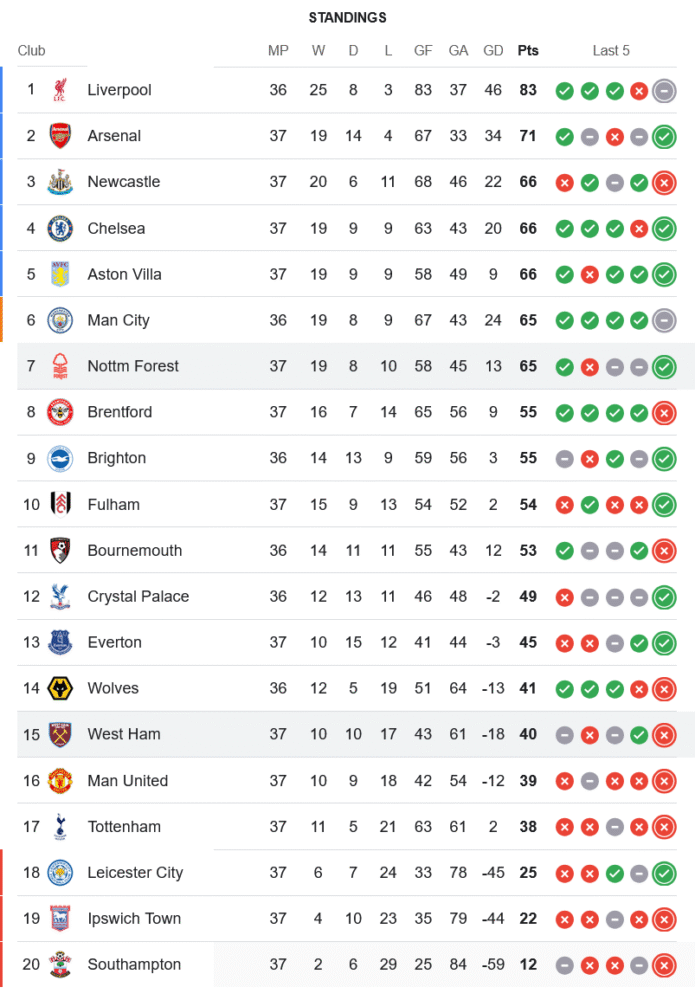Click Newcastle's latest loss result icon
Image resolution: width=695 pixels, height=1000 pixels.
click(663, 182)
